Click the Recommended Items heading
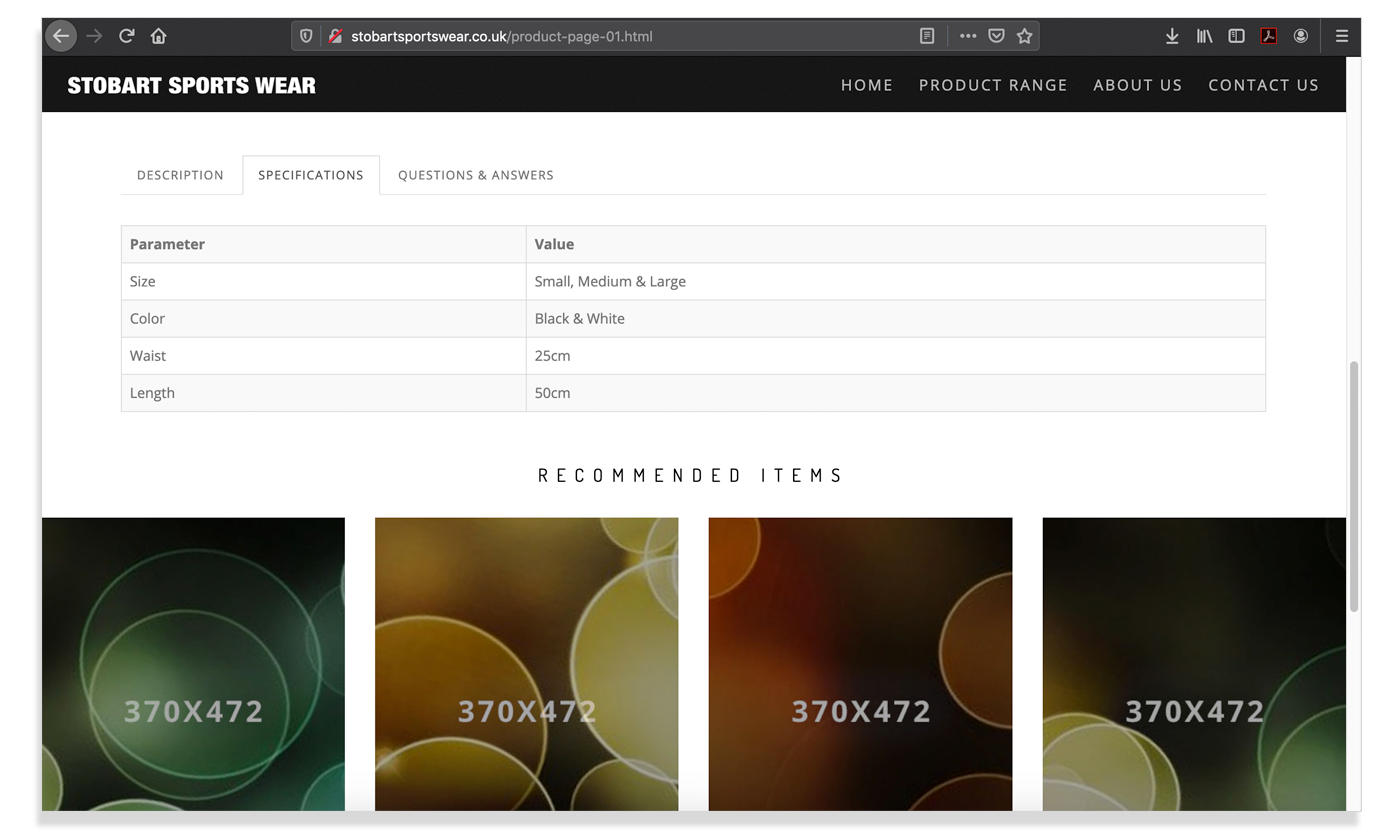Image resolution: width=1400 pixels, height=830 pixels. coord(691,475)
